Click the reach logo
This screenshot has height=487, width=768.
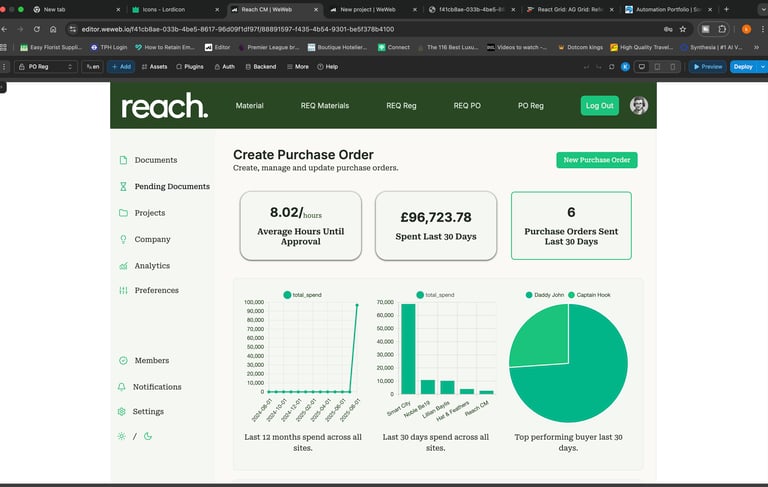click(x=165, y=105)
